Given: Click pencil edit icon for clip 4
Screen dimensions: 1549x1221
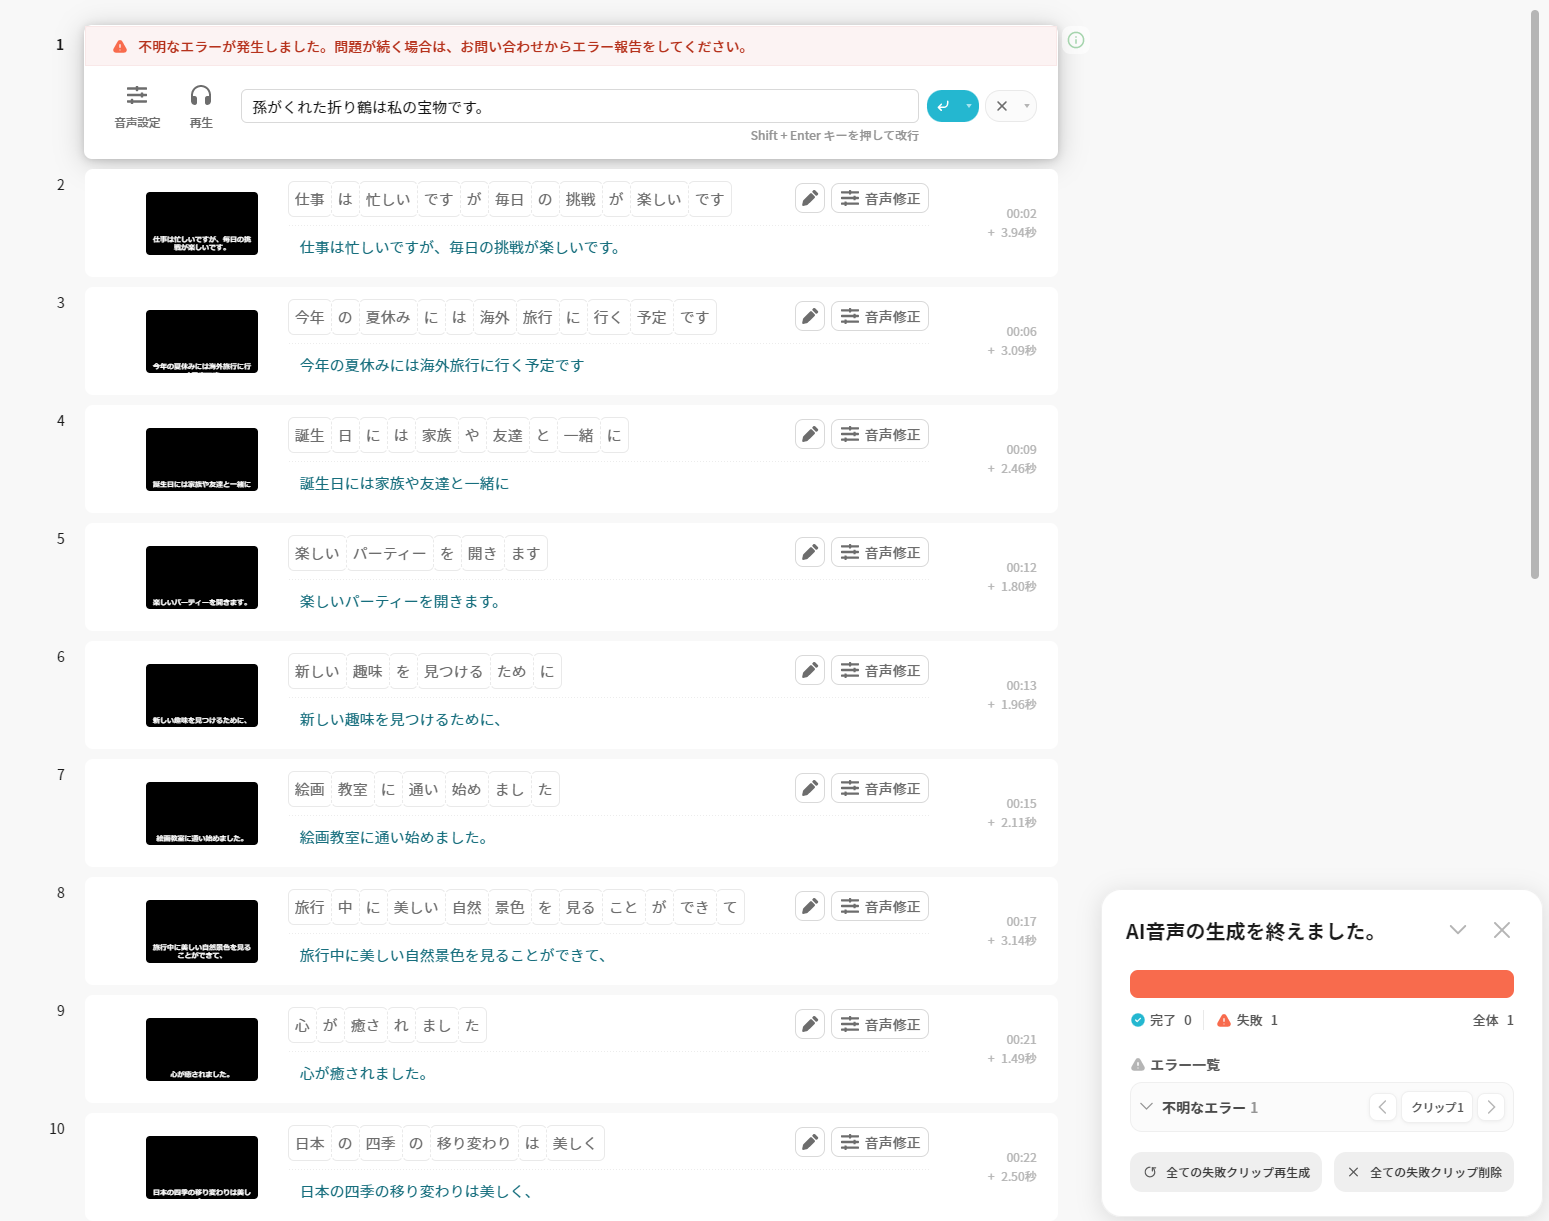Looking at the screenshot, I should pos(810,434).
